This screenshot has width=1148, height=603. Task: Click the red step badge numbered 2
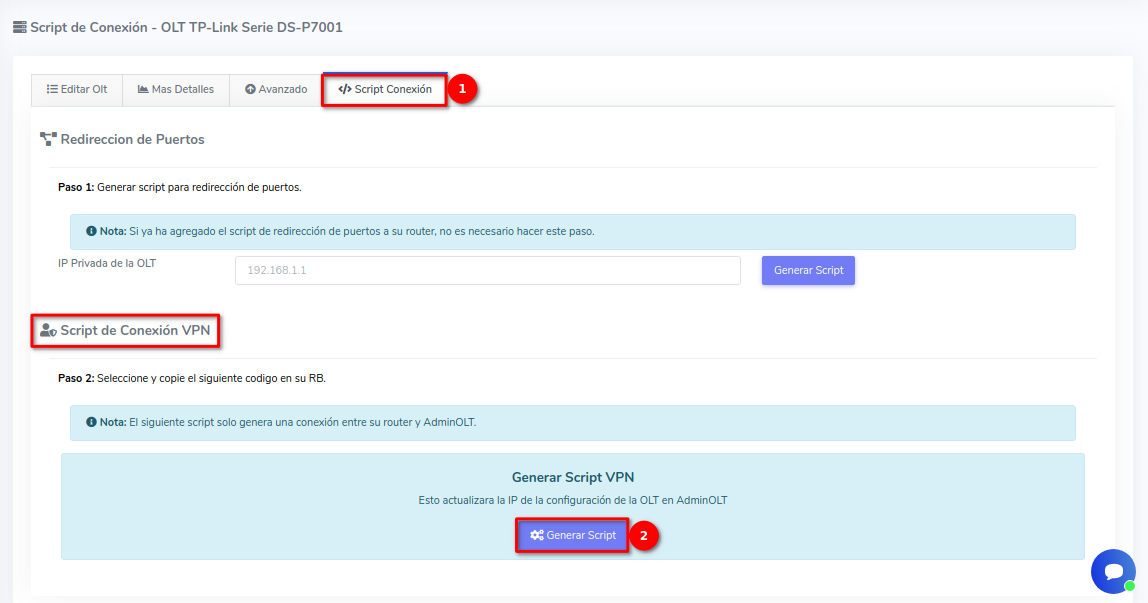[x=643, y=536]
